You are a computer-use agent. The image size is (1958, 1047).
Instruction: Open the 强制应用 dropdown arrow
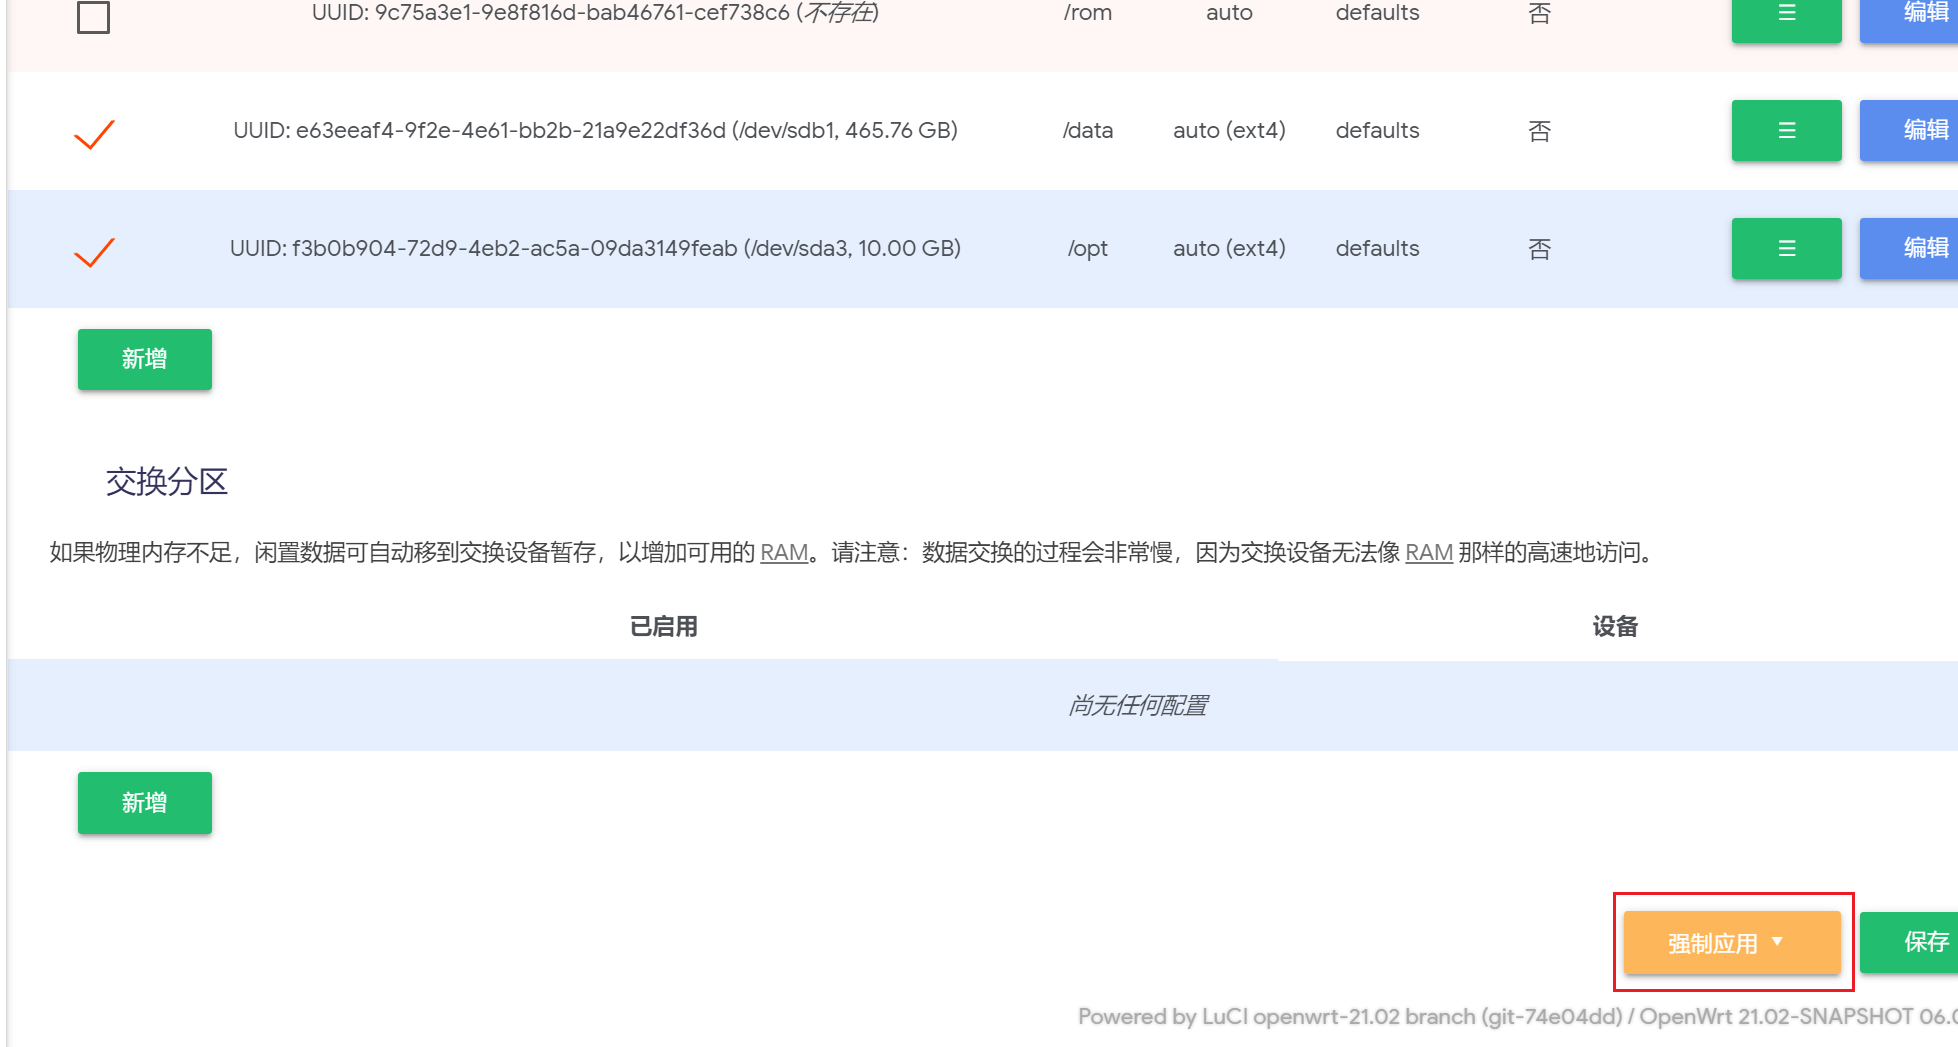coord(1777,942)
